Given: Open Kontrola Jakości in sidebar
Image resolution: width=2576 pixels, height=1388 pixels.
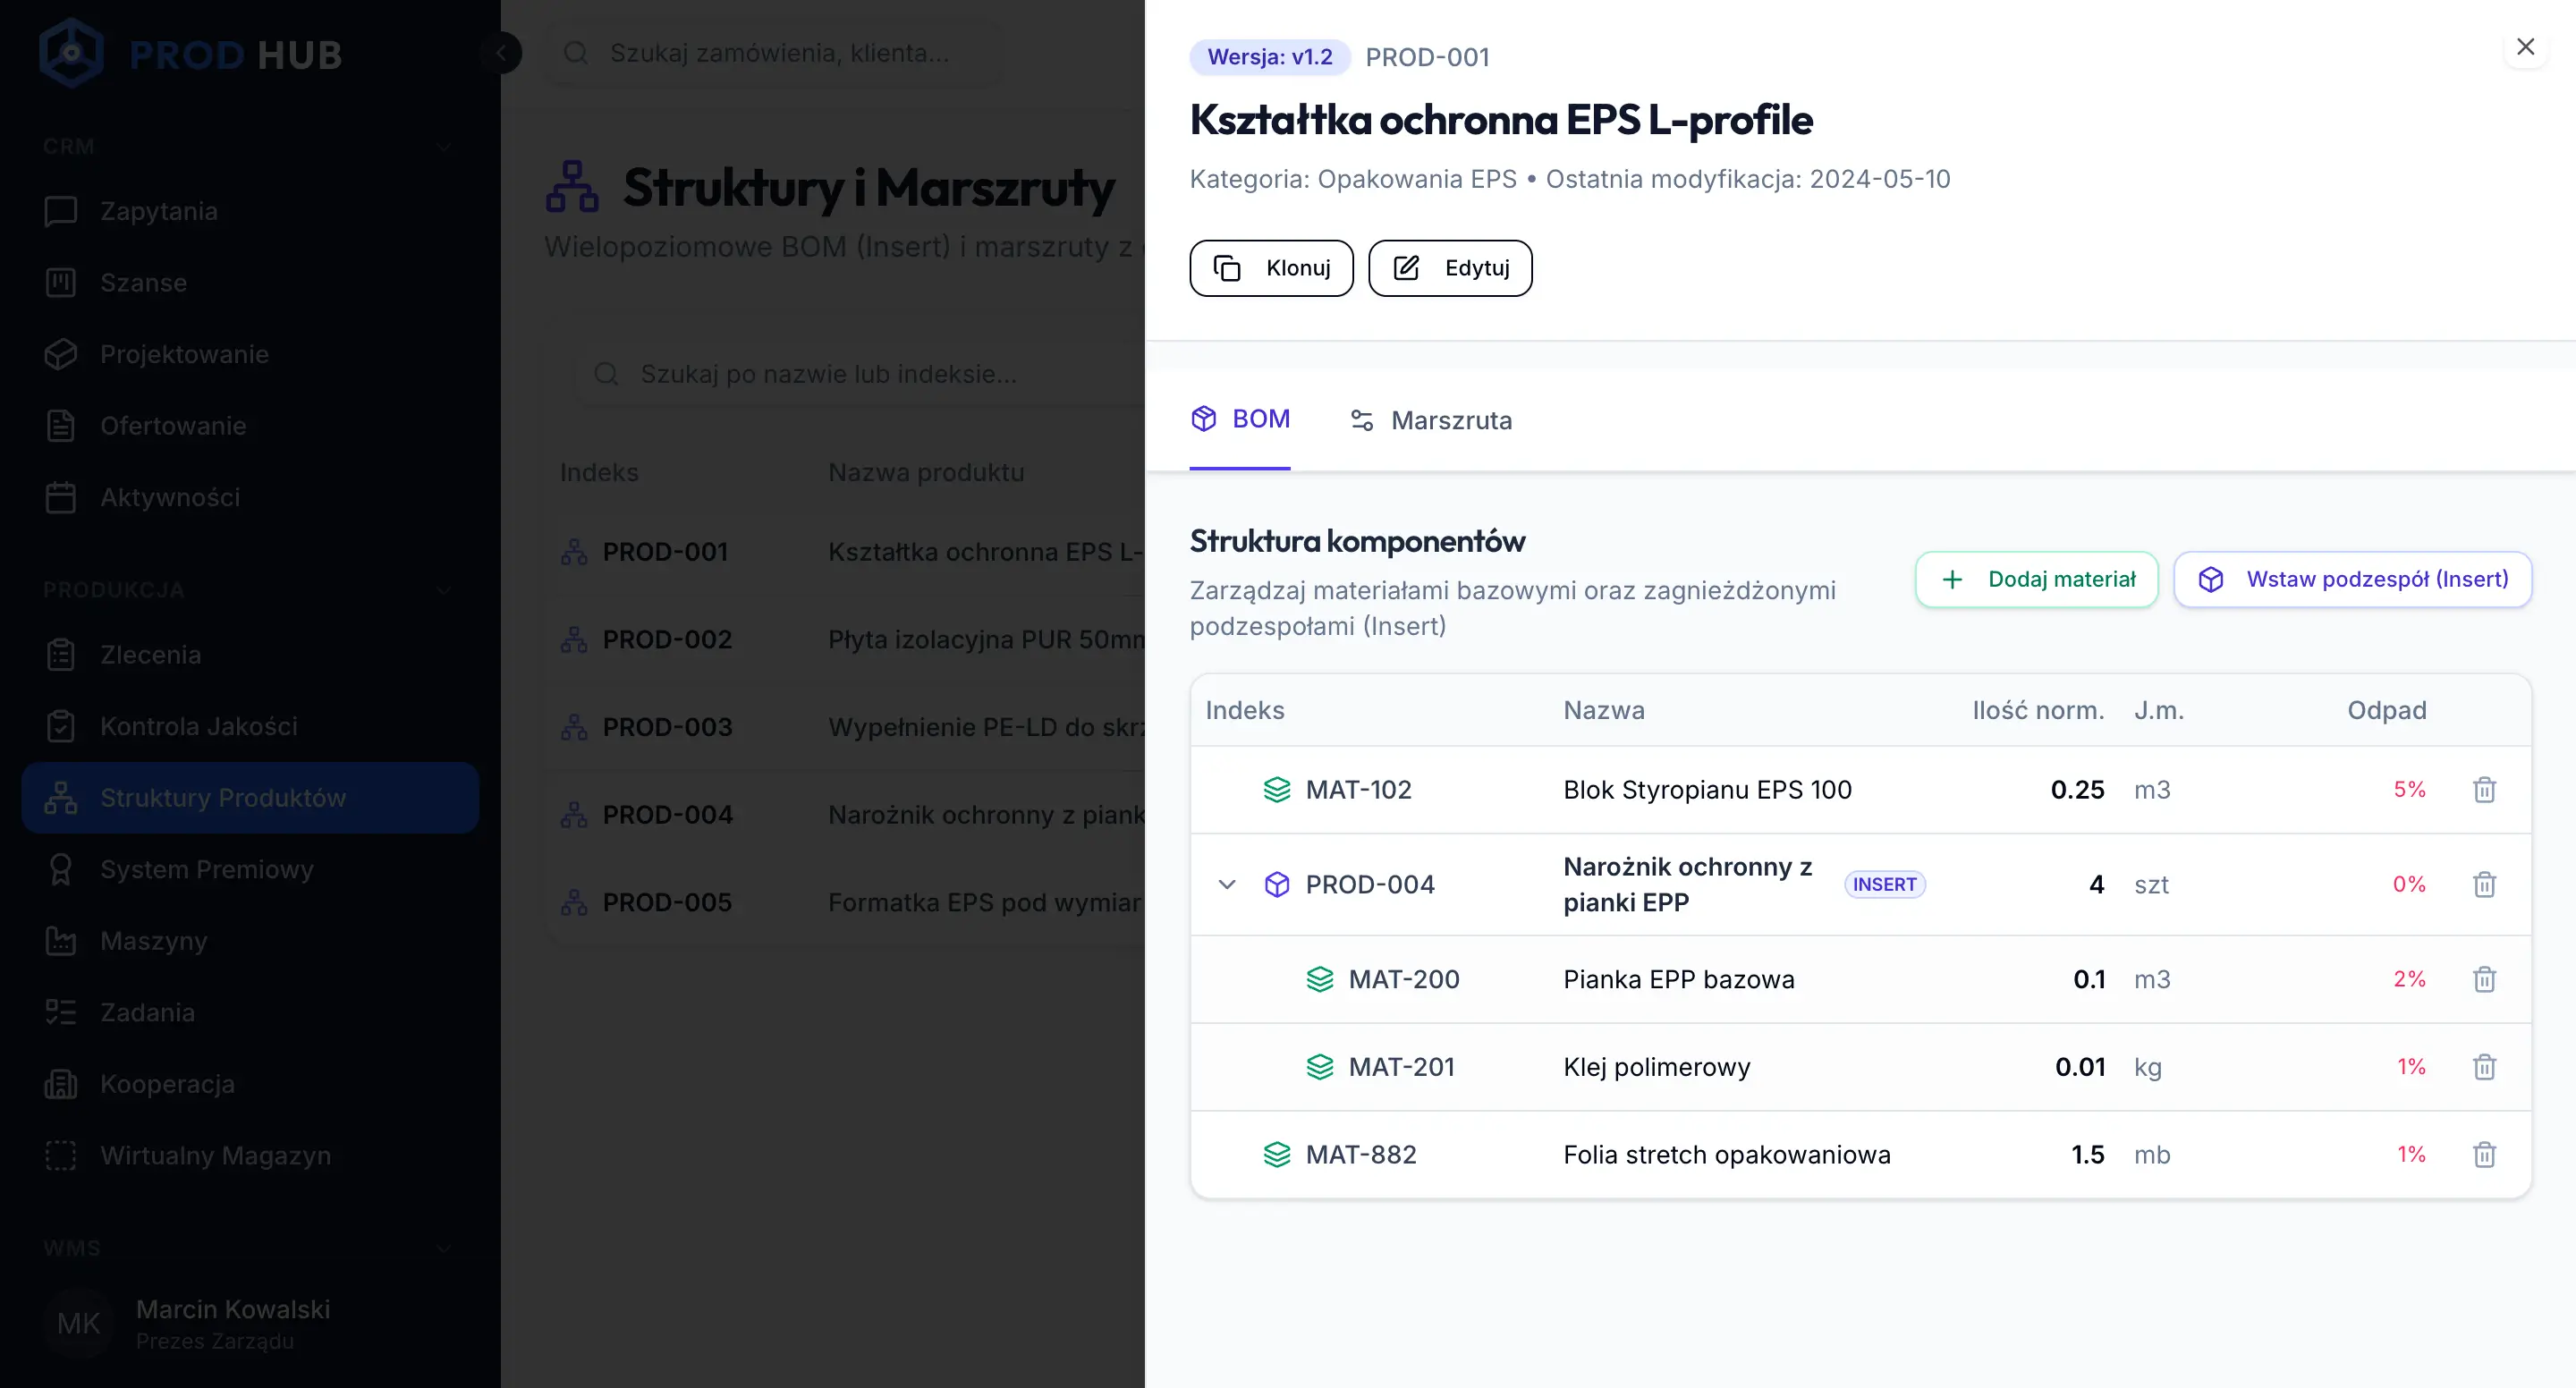Looking at the screenshot, I should tap(198, 726).
